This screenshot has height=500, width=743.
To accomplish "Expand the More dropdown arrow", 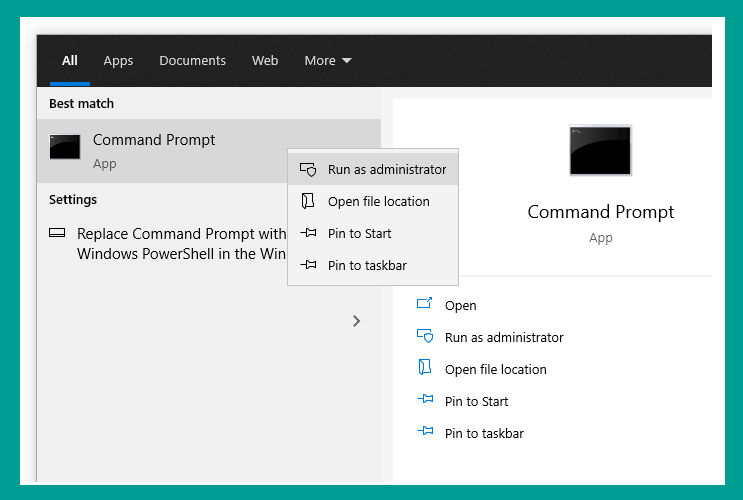I will click(x=346, y=61).
